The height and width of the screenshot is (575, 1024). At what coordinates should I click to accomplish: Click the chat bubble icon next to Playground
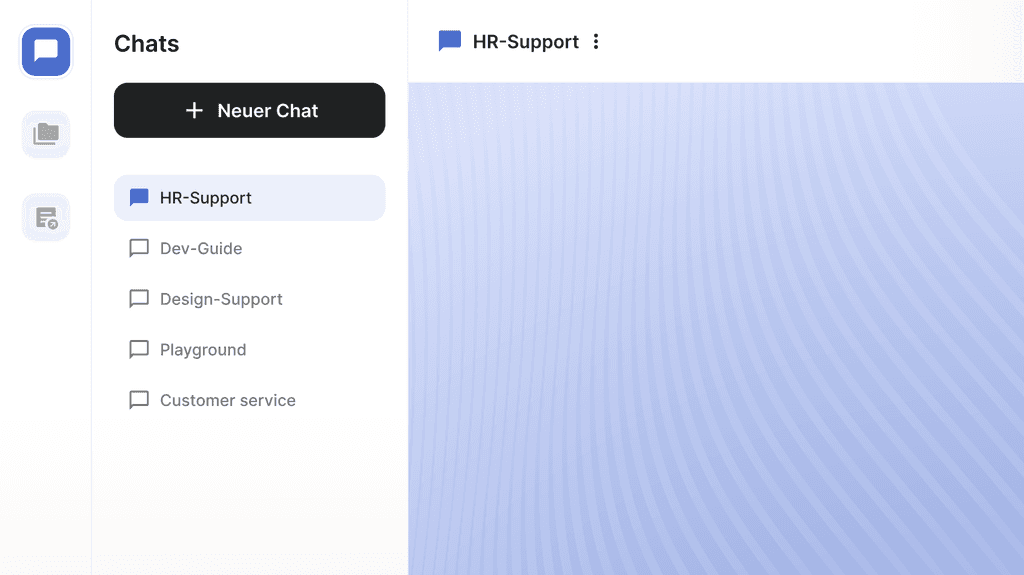pyautogui.click(x=139, y=350)
